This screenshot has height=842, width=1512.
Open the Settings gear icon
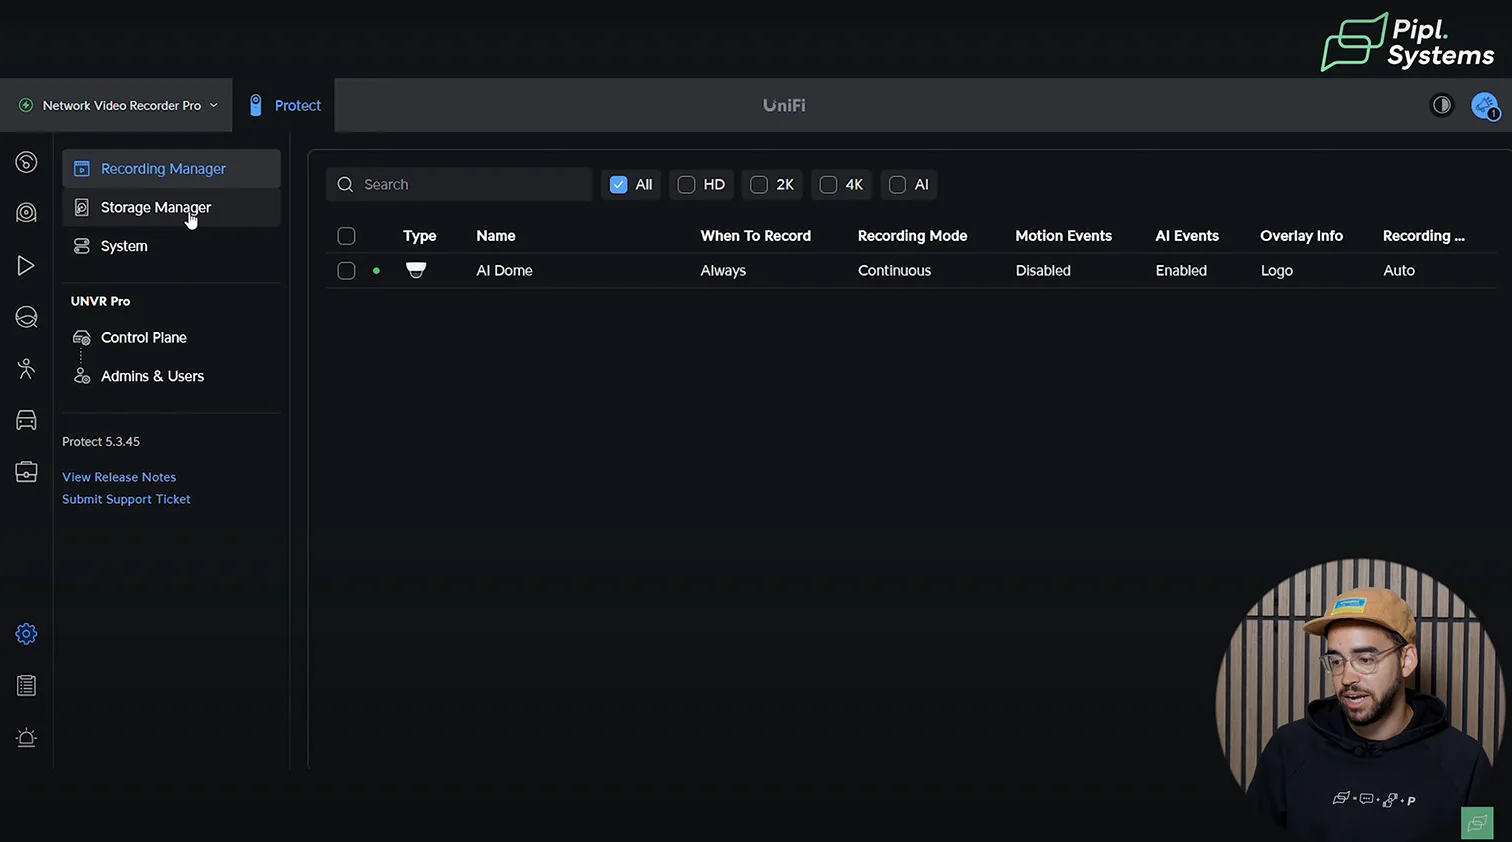(26, 634)
